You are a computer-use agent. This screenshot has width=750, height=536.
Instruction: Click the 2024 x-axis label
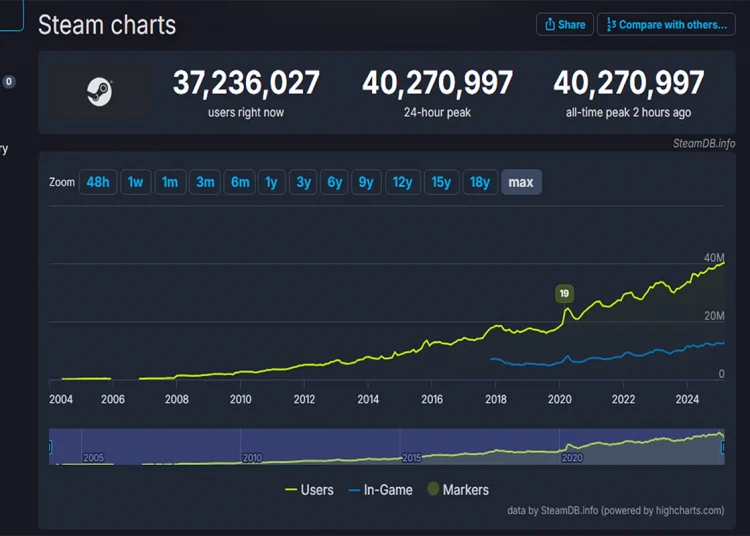tap(687, 399)
